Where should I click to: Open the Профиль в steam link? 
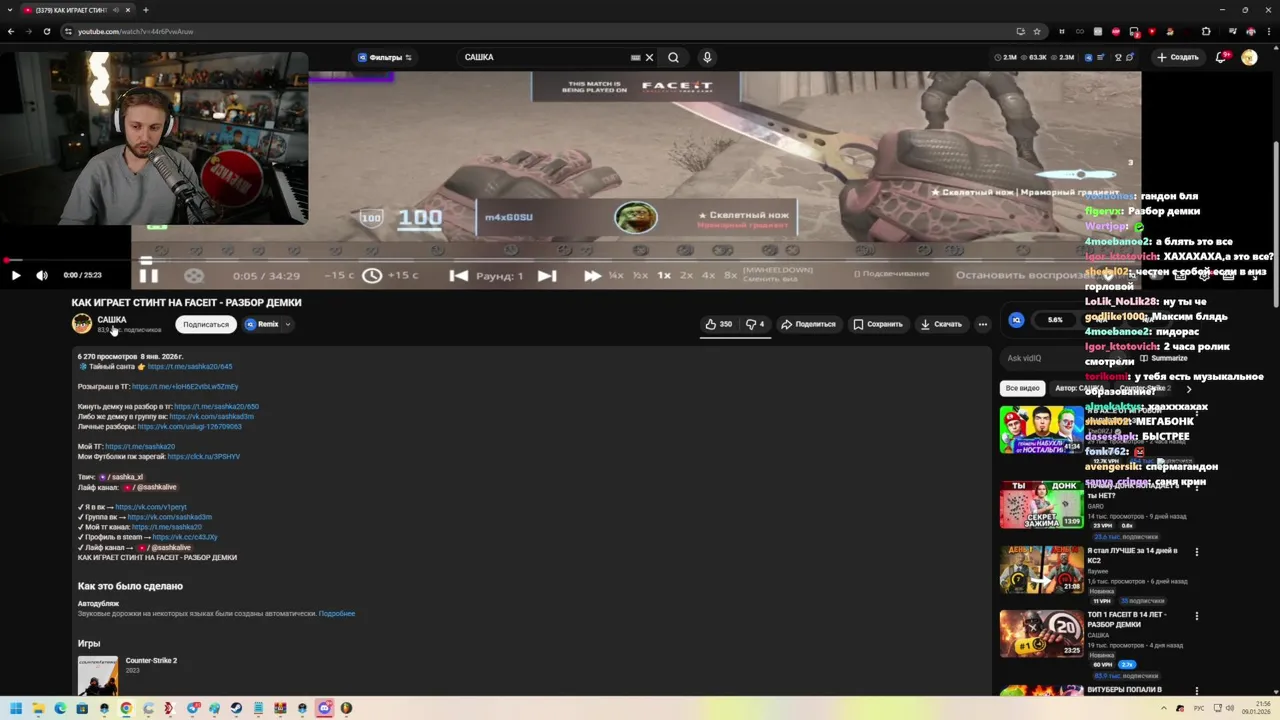pos(185,537)
